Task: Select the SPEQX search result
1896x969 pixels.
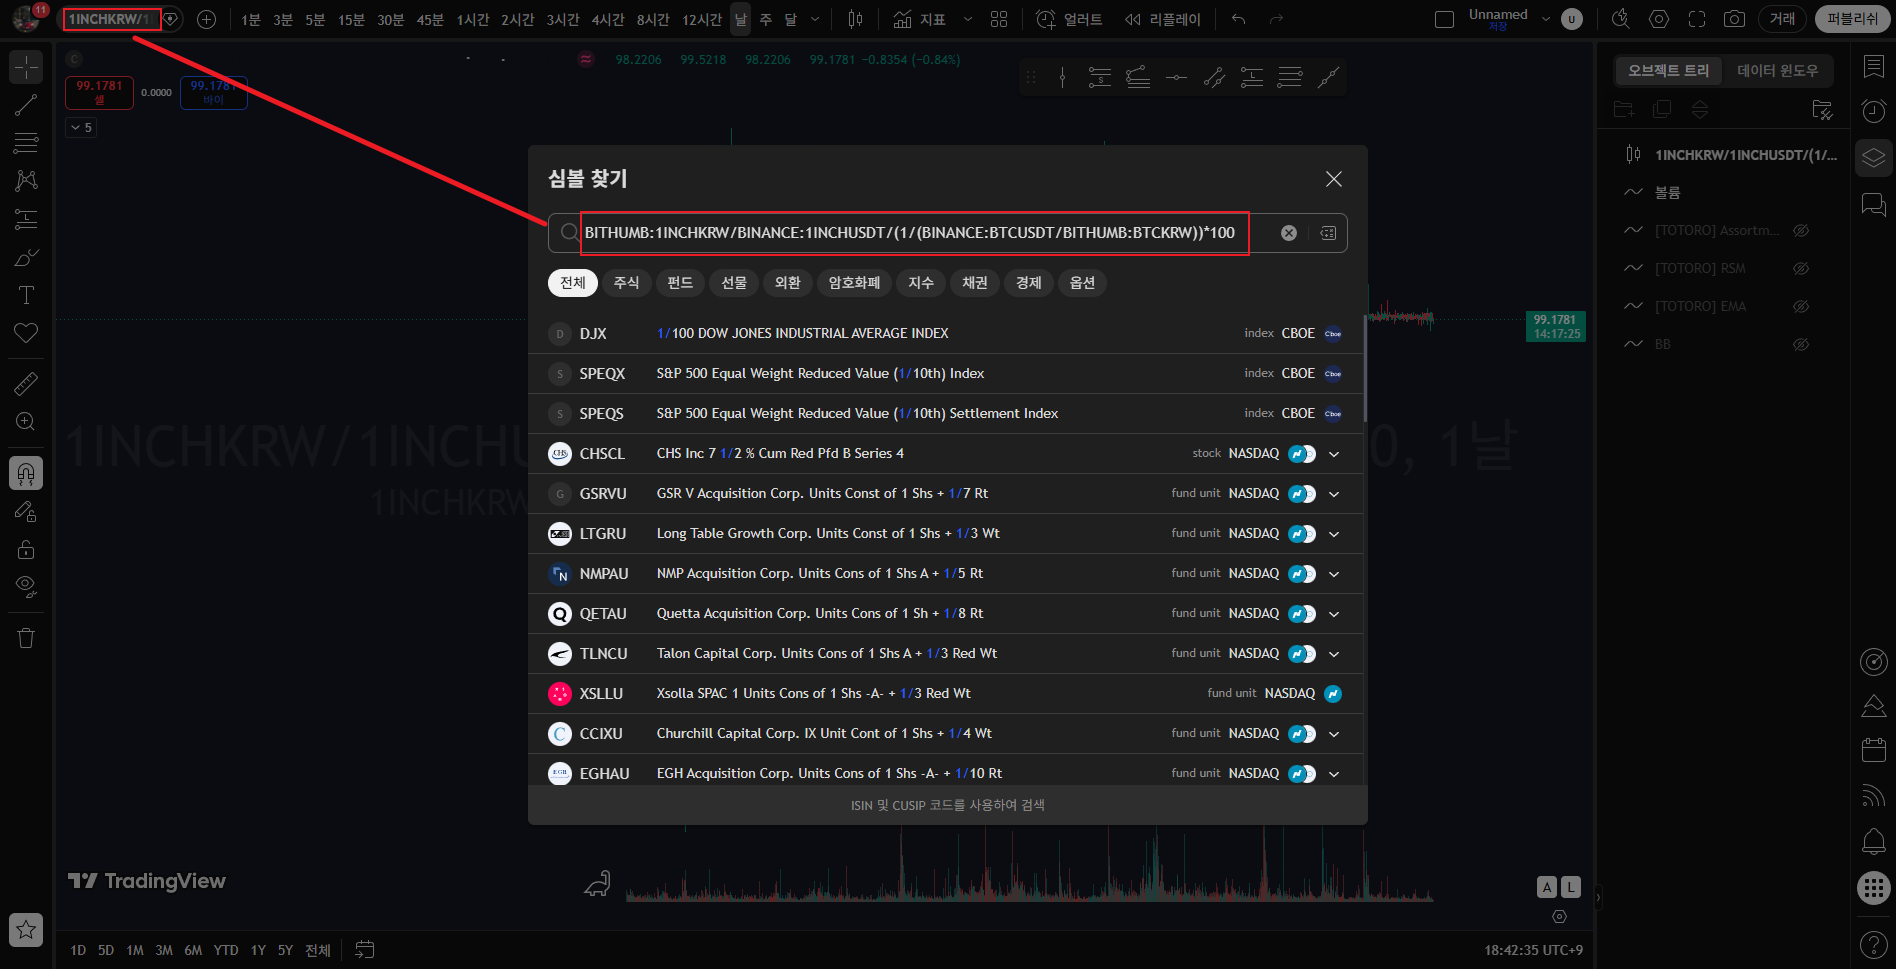Action: [x=946, y=374]
